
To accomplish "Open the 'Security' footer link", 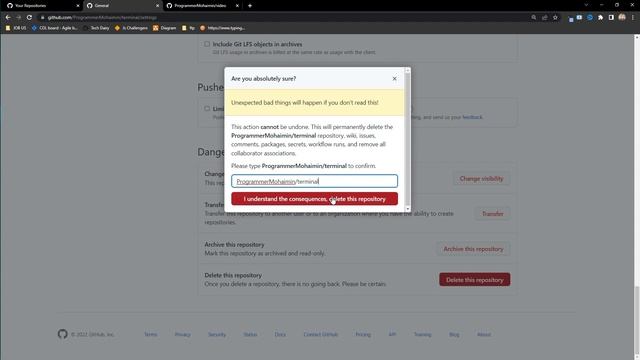I will point(217,334).
